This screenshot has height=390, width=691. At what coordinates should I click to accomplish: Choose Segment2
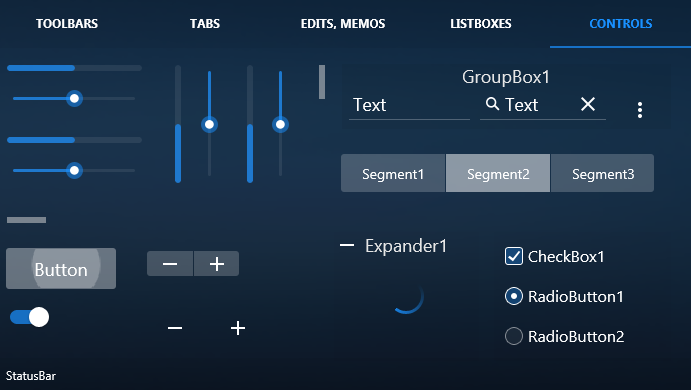click(x=498, y=173)
